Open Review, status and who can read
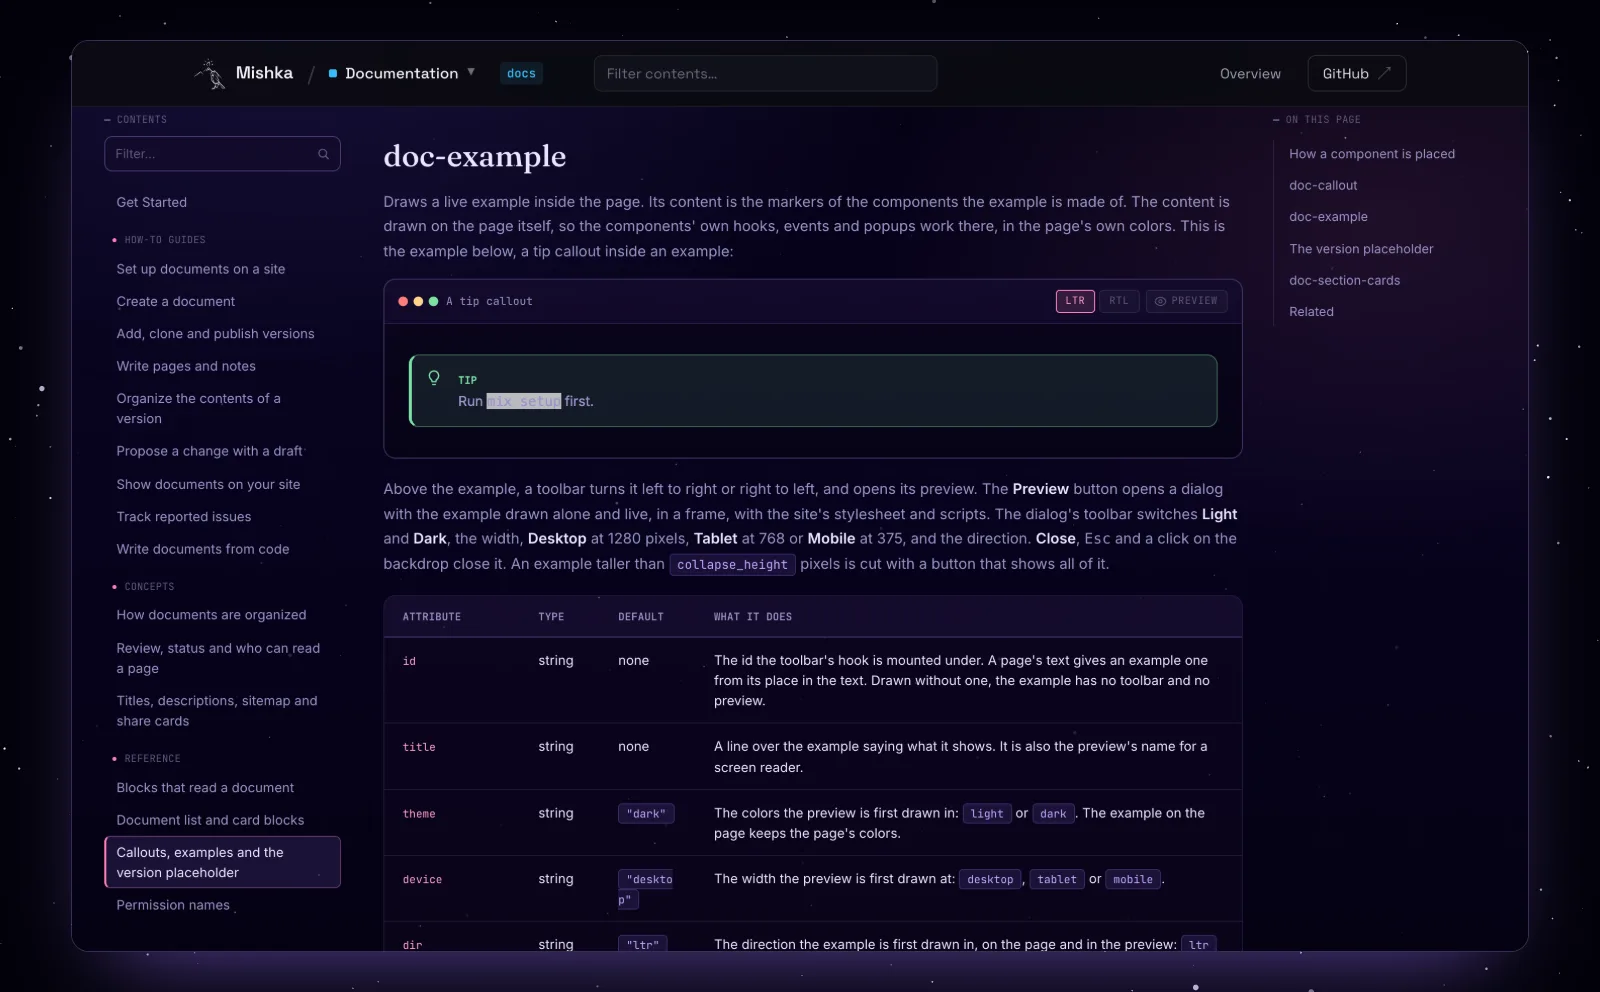This screenshot has height=992, width=1600. [218, 658]
